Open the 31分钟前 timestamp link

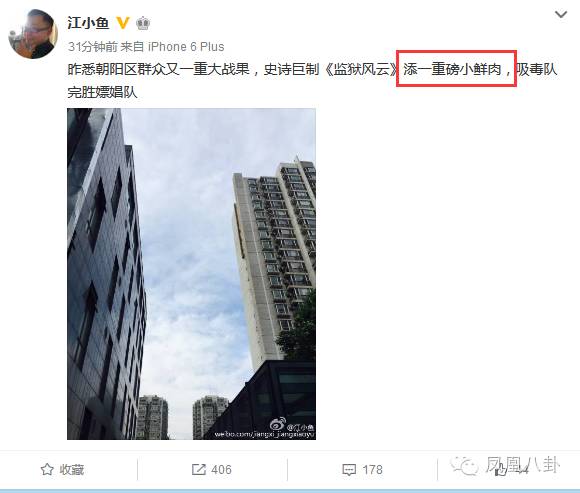pyautogui.click(x=92, y=47)
